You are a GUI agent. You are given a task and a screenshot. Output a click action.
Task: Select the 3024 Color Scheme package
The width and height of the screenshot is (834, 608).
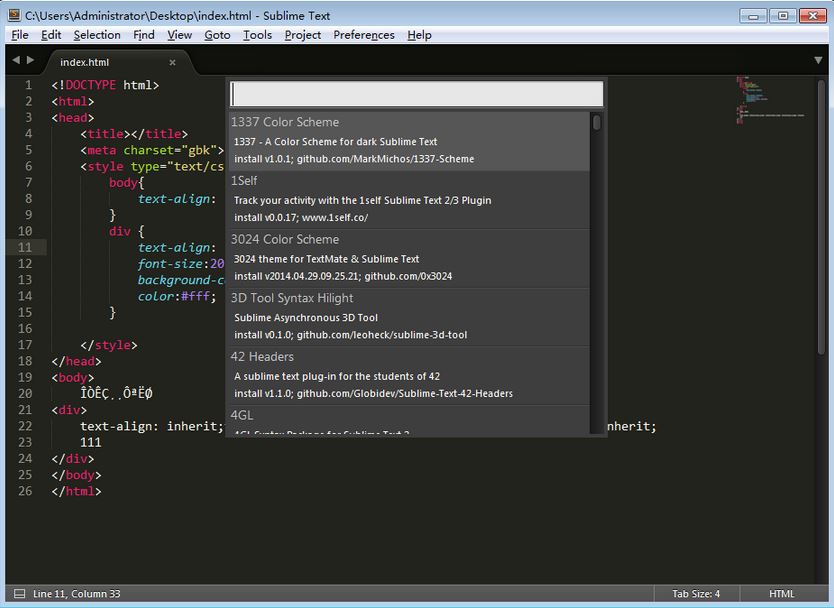(408, 259)
